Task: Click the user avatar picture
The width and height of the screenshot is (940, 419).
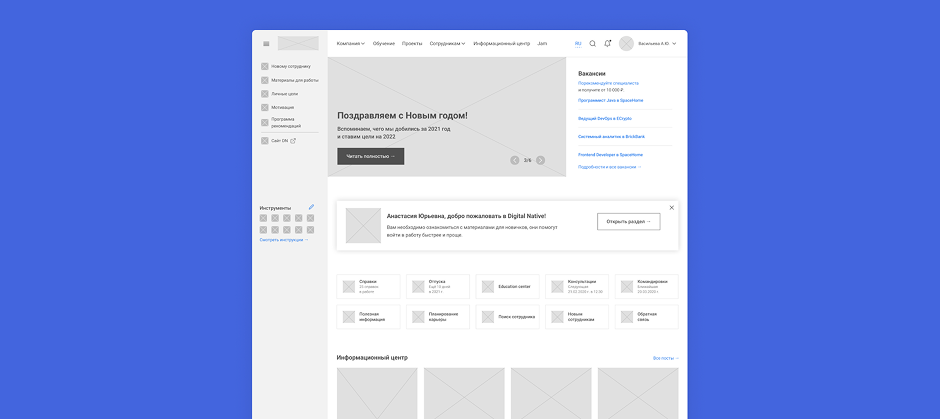Action: 626,44
